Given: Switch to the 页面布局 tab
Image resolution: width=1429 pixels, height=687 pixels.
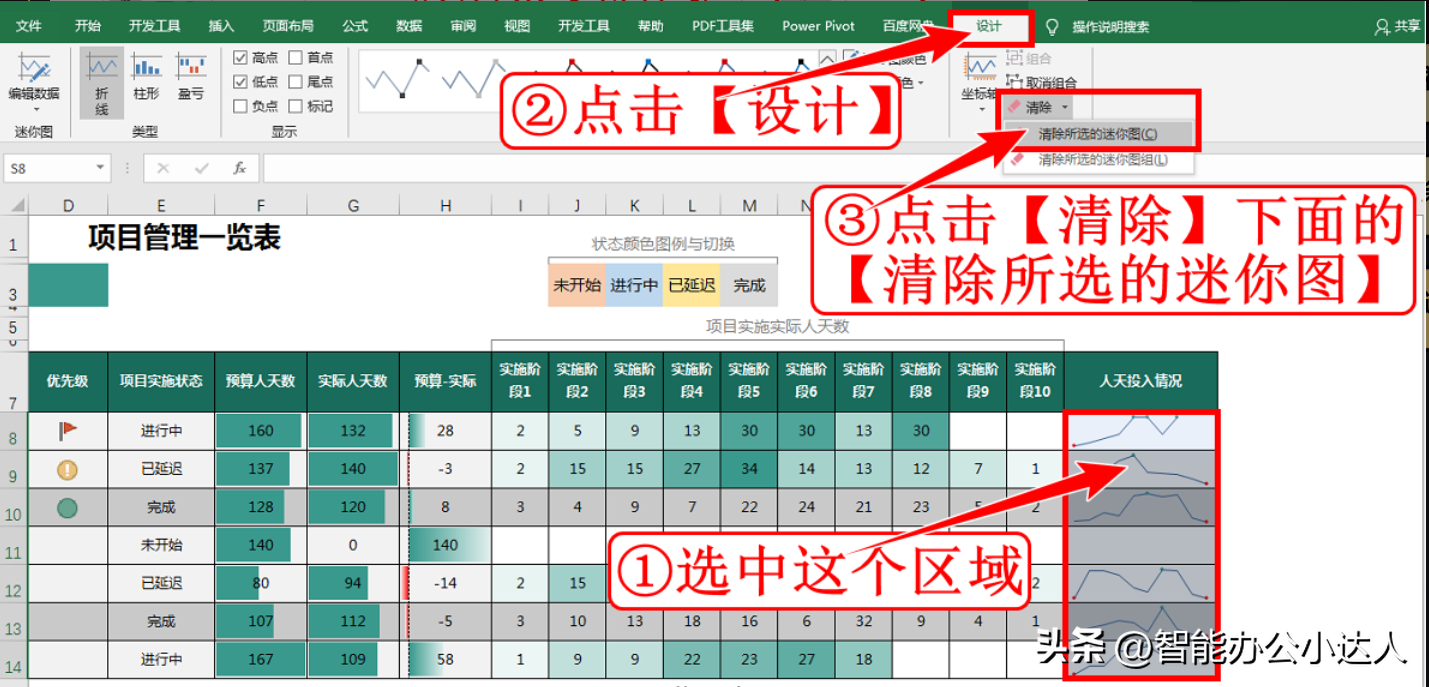Looking at the screenshot, I should tap(288, 26).
